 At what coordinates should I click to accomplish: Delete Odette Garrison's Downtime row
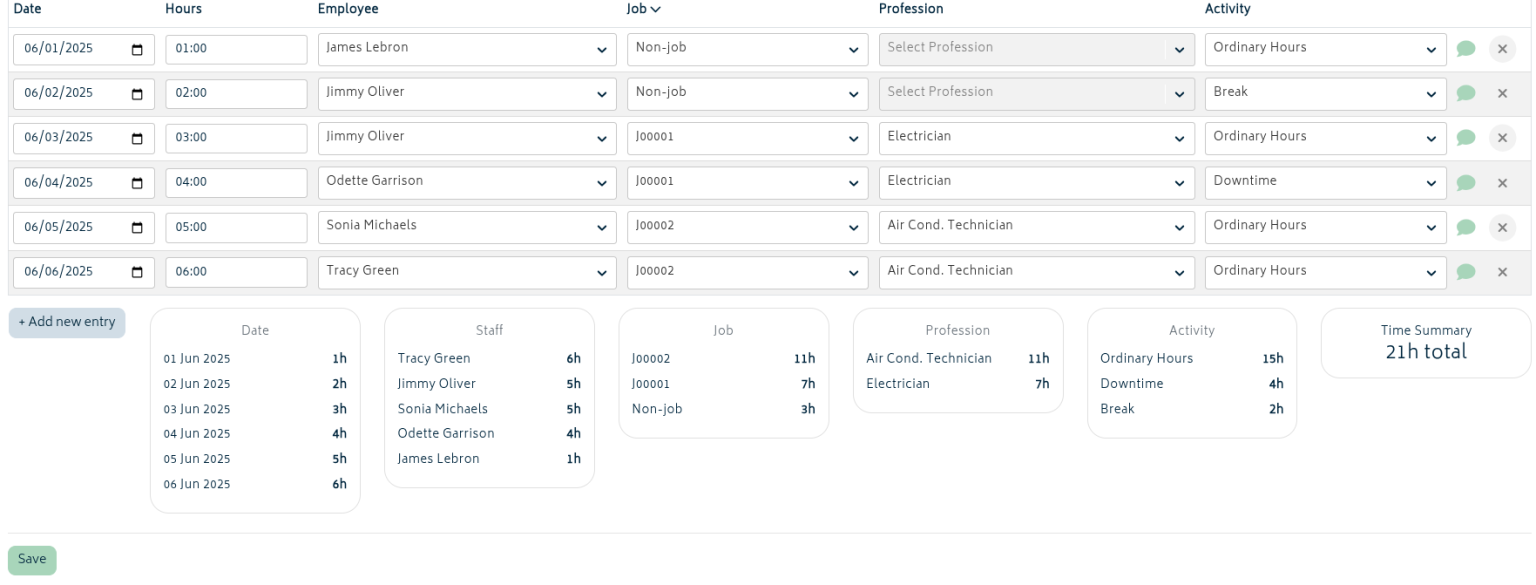tap(1503, 182)
